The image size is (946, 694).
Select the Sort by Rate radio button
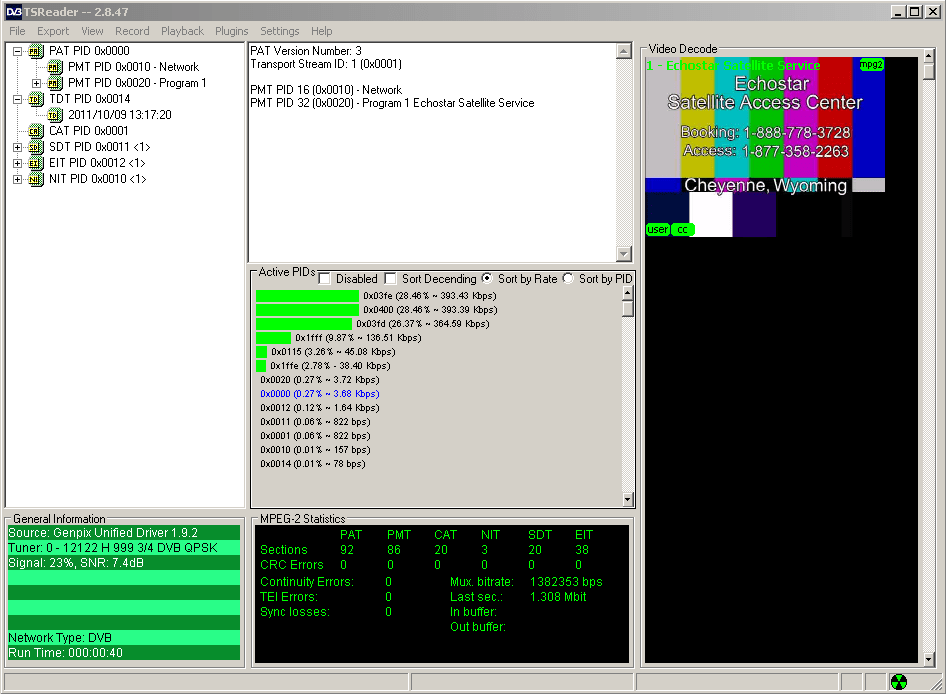click(487, 278)
